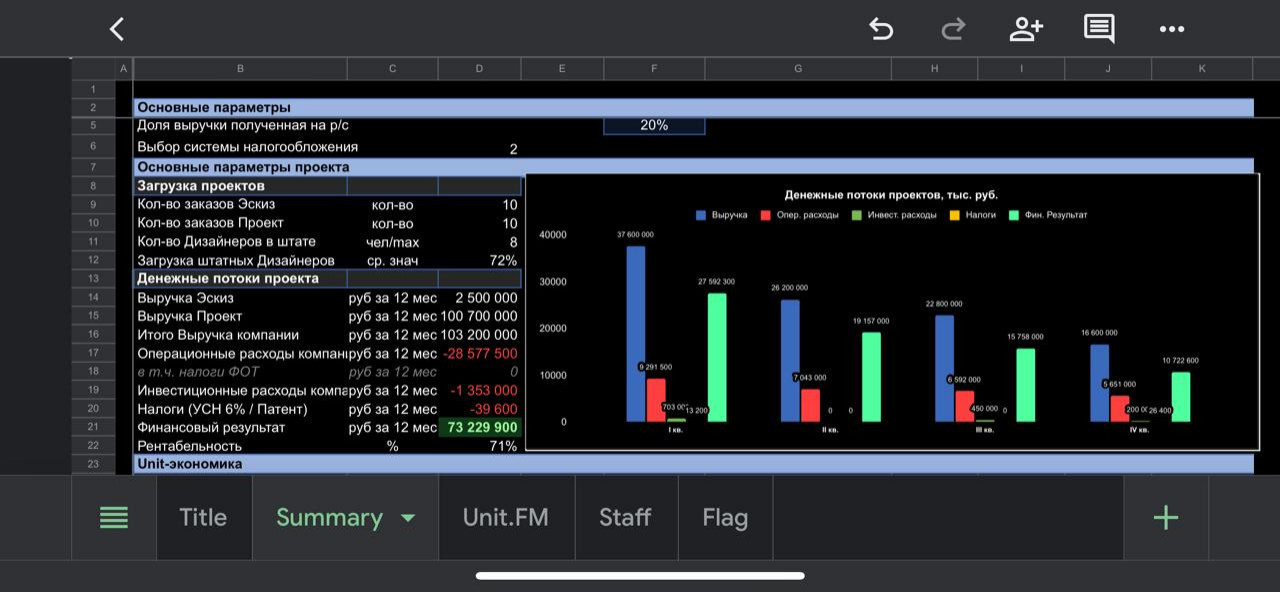The width and height of the screenshot is (1280, 592).
Task: Click the chart title text
Action: pyautogui.click(x=891, y=195)
